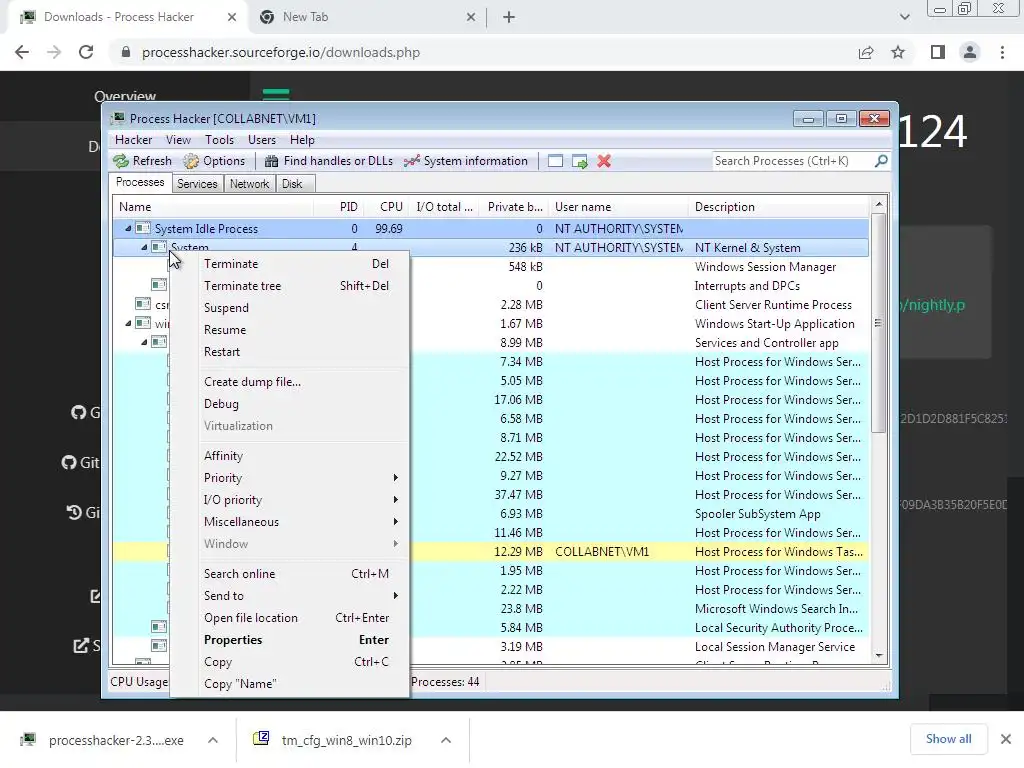Select Restart in the context menu
1024x768 pixels.
pos(289,352)
